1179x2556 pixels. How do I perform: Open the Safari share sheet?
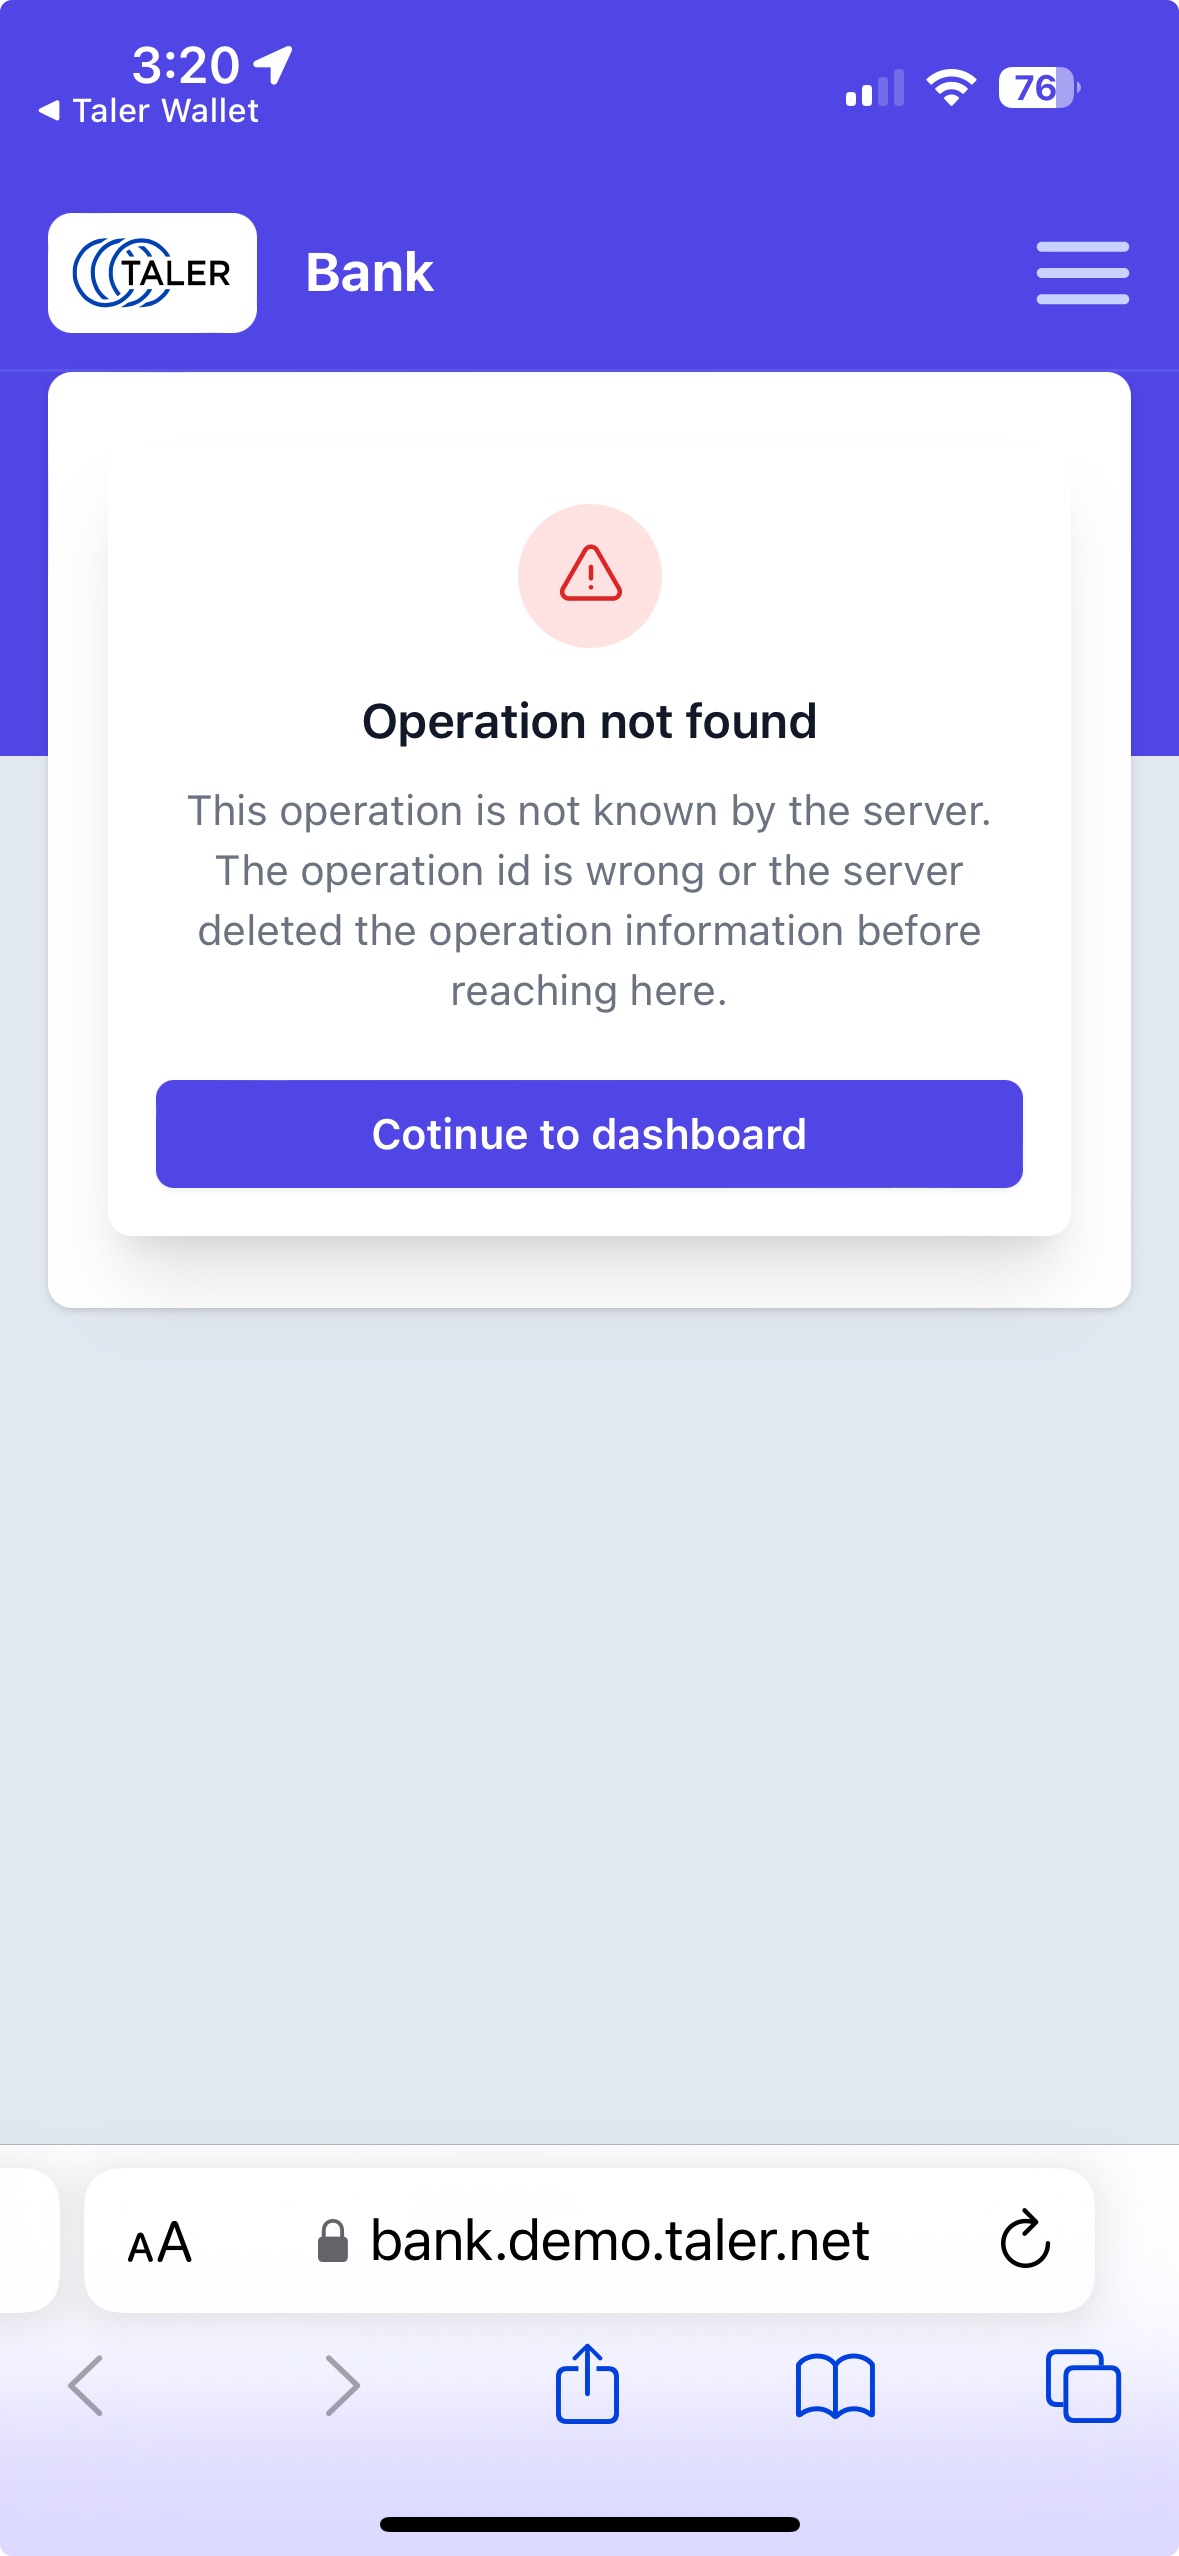click(x=587, y=2385)
